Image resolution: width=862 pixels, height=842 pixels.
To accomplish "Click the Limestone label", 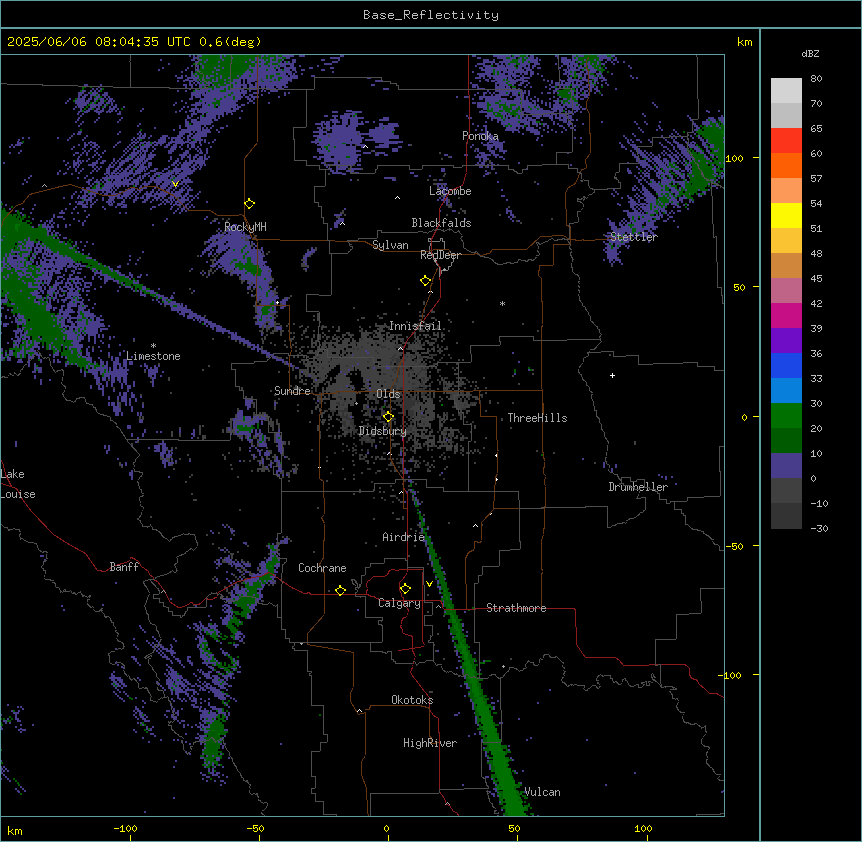I will click(x=153, y=356).
